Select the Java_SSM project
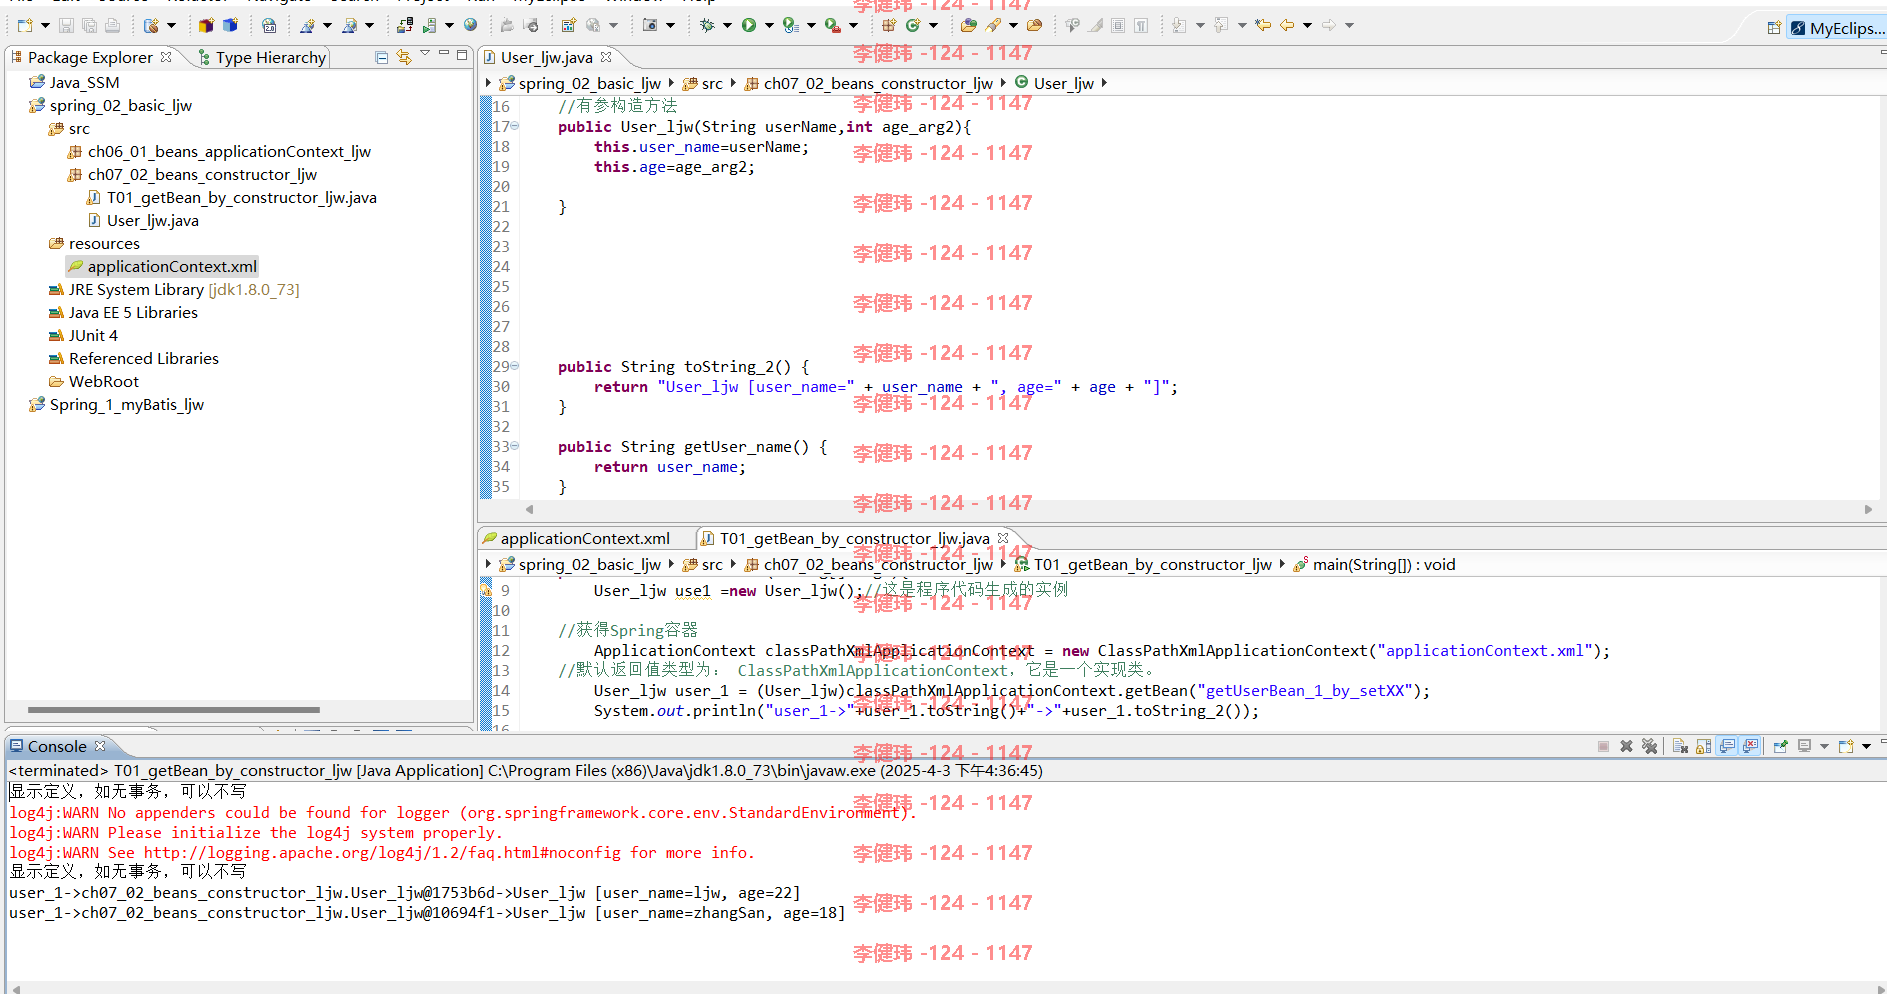The width and height of the screenshot is (1887, 994). pos(75,82)
